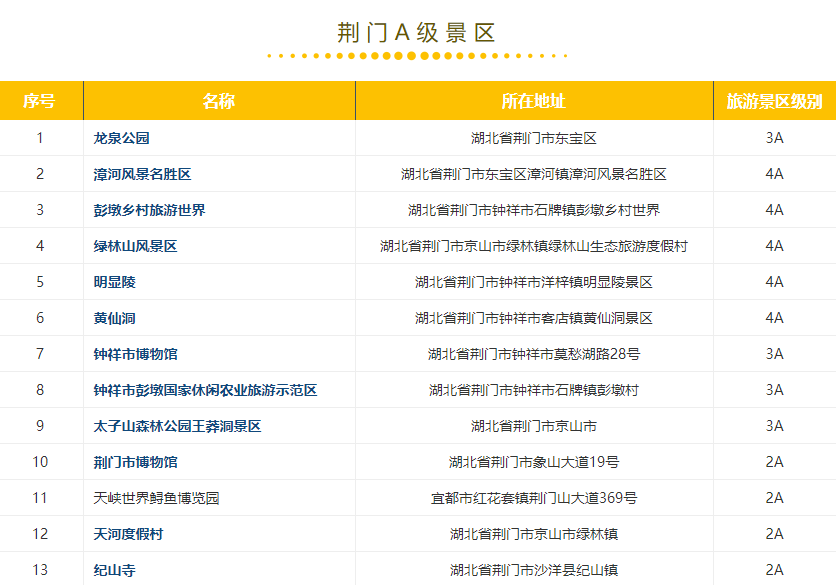Select address 湖北省荆门市钟祥市洋梓镇明显陵景区
836x585 pixels.
534,282
